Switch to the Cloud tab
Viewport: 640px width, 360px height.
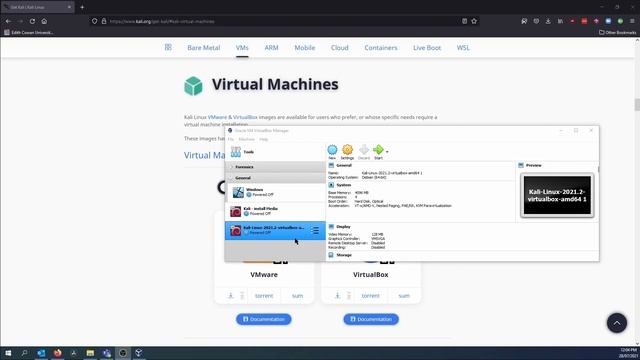pyautogui.click(x=340, y=48)
